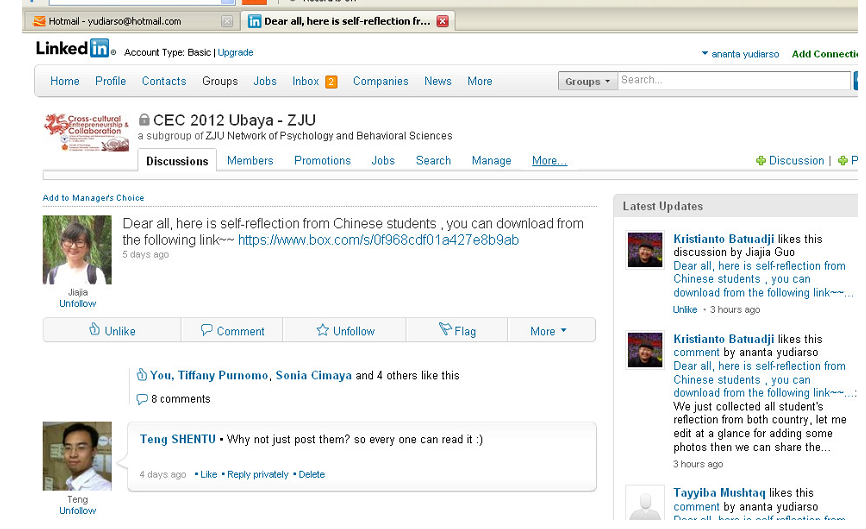The height and width of the screenshot is (529, 866).
Task: Expand the More dropdown below the post
Action: click(x=548, y=331)
